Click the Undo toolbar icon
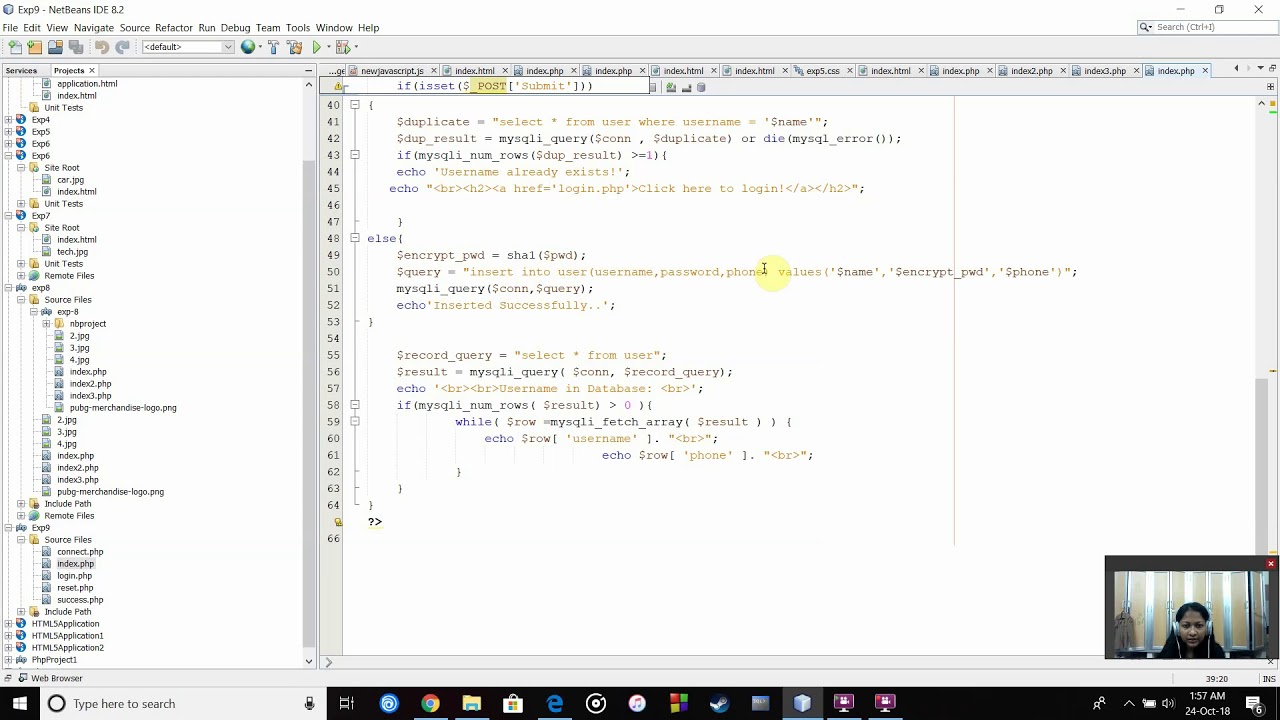 tap(102, 47)
